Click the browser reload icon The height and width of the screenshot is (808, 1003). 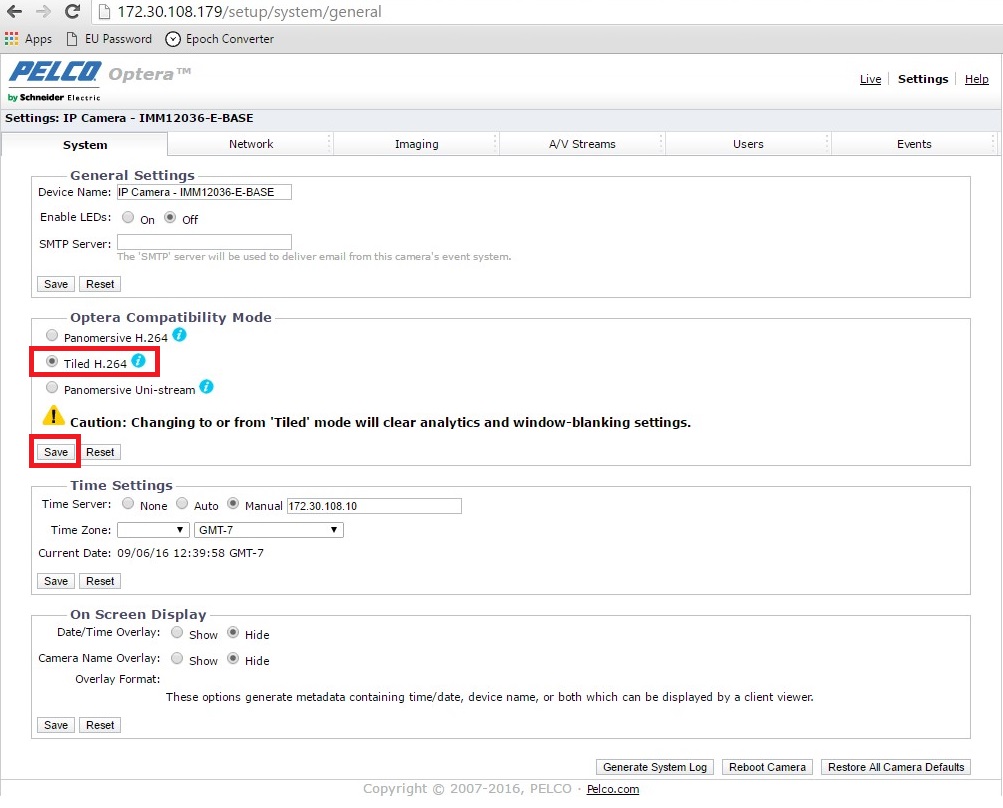tap(72, 13)
